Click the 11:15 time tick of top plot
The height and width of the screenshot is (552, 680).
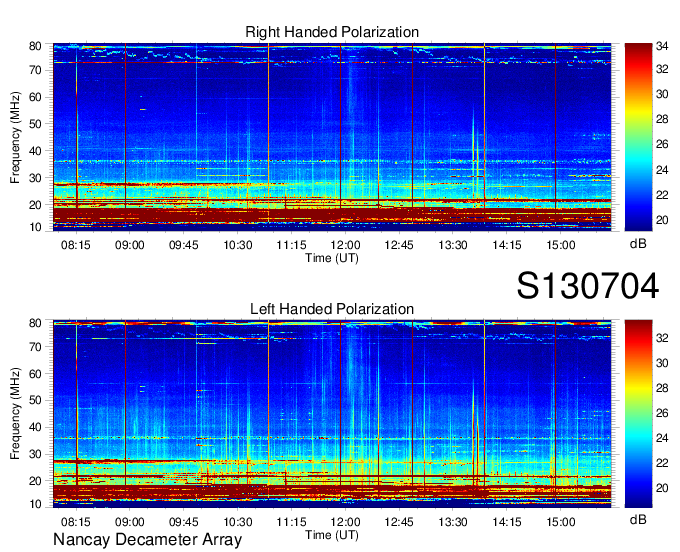pyautogui.click(x=291, y=245)
